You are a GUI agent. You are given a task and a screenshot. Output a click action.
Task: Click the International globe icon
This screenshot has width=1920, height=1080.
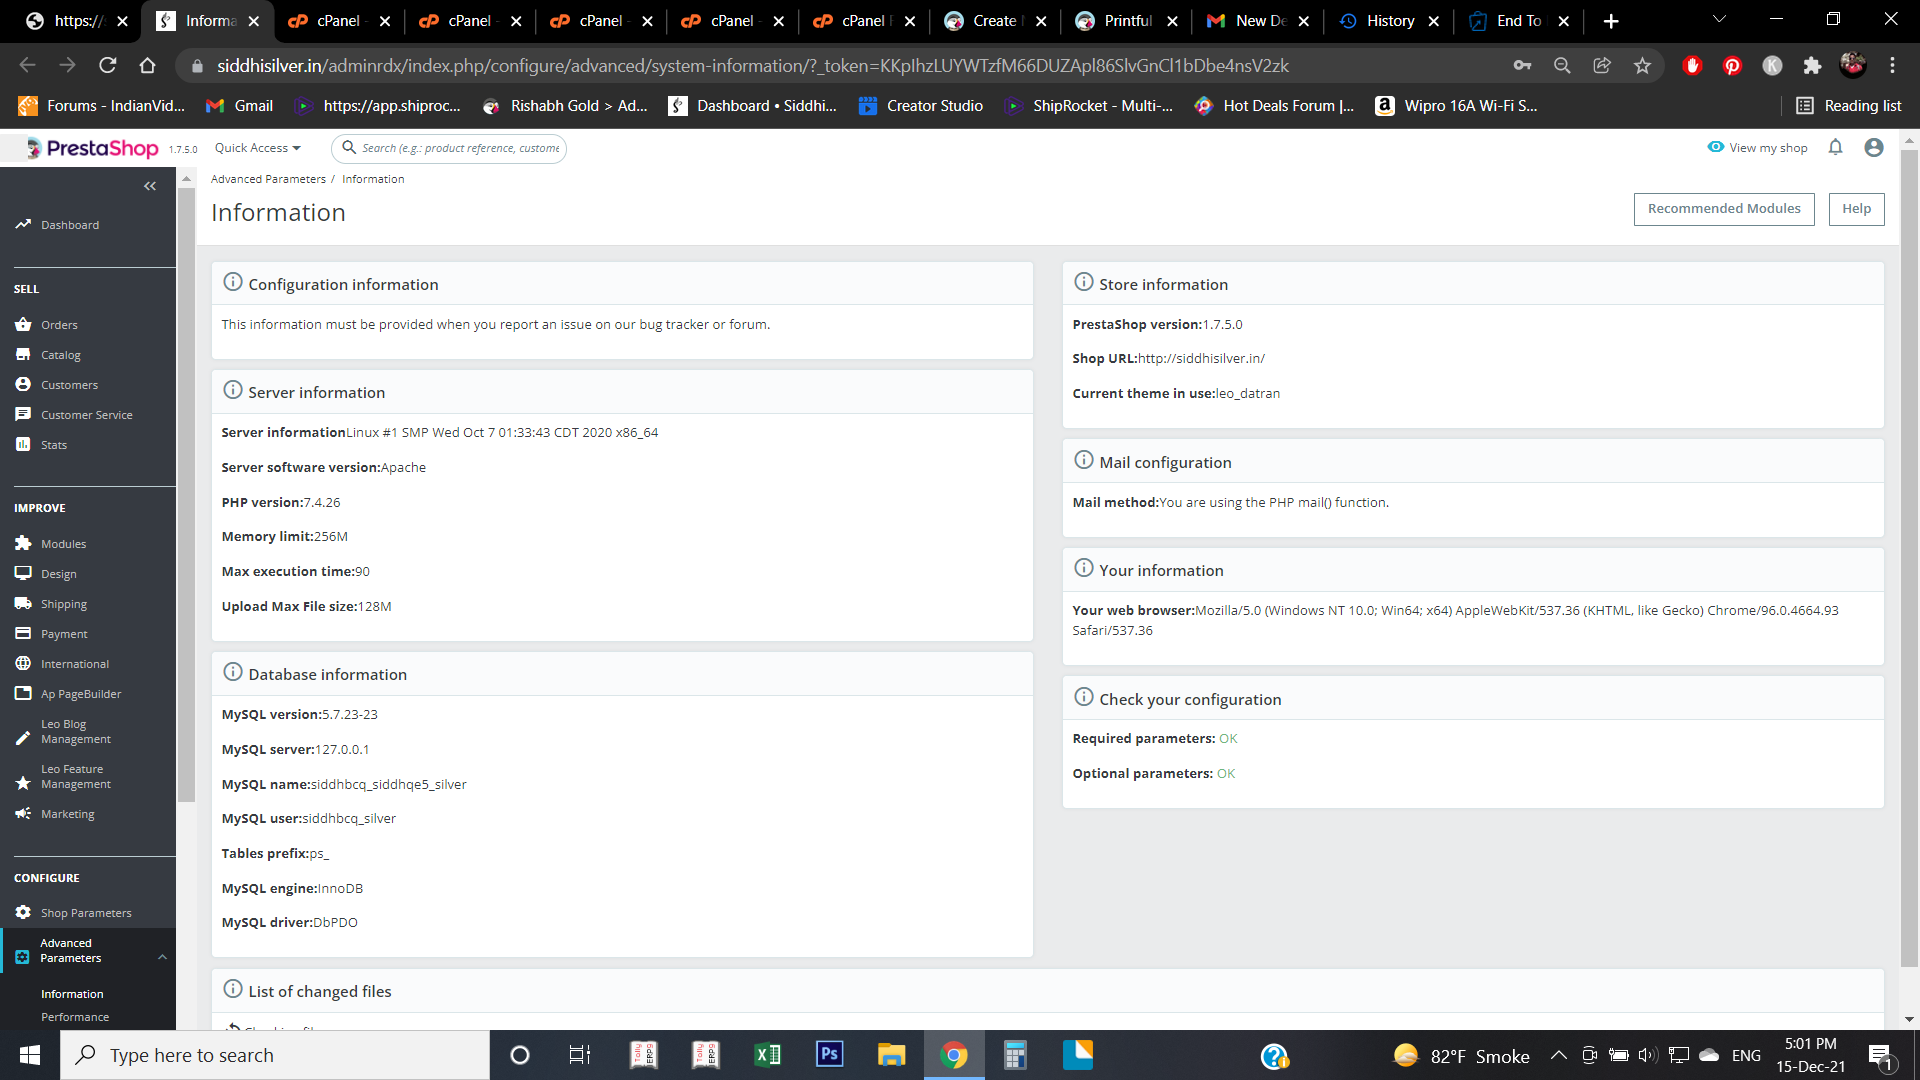pos(23,663)
